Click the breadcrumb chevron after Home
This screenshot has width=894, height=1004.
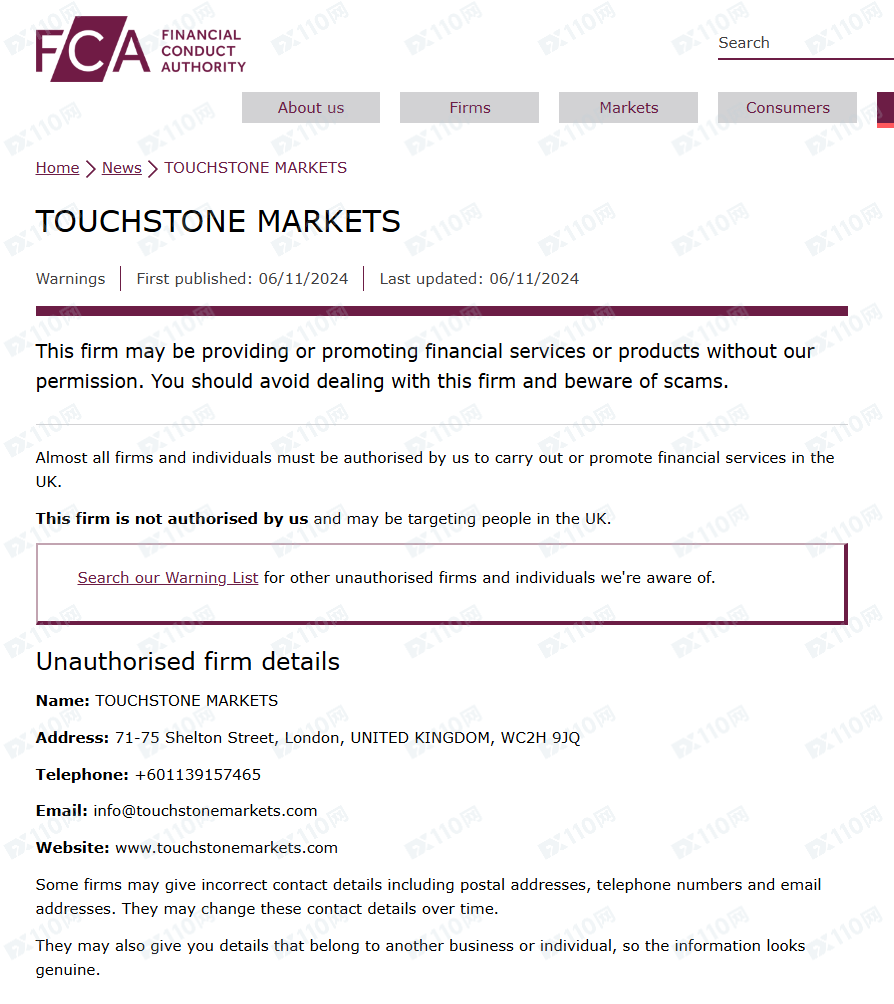point(90,169)
